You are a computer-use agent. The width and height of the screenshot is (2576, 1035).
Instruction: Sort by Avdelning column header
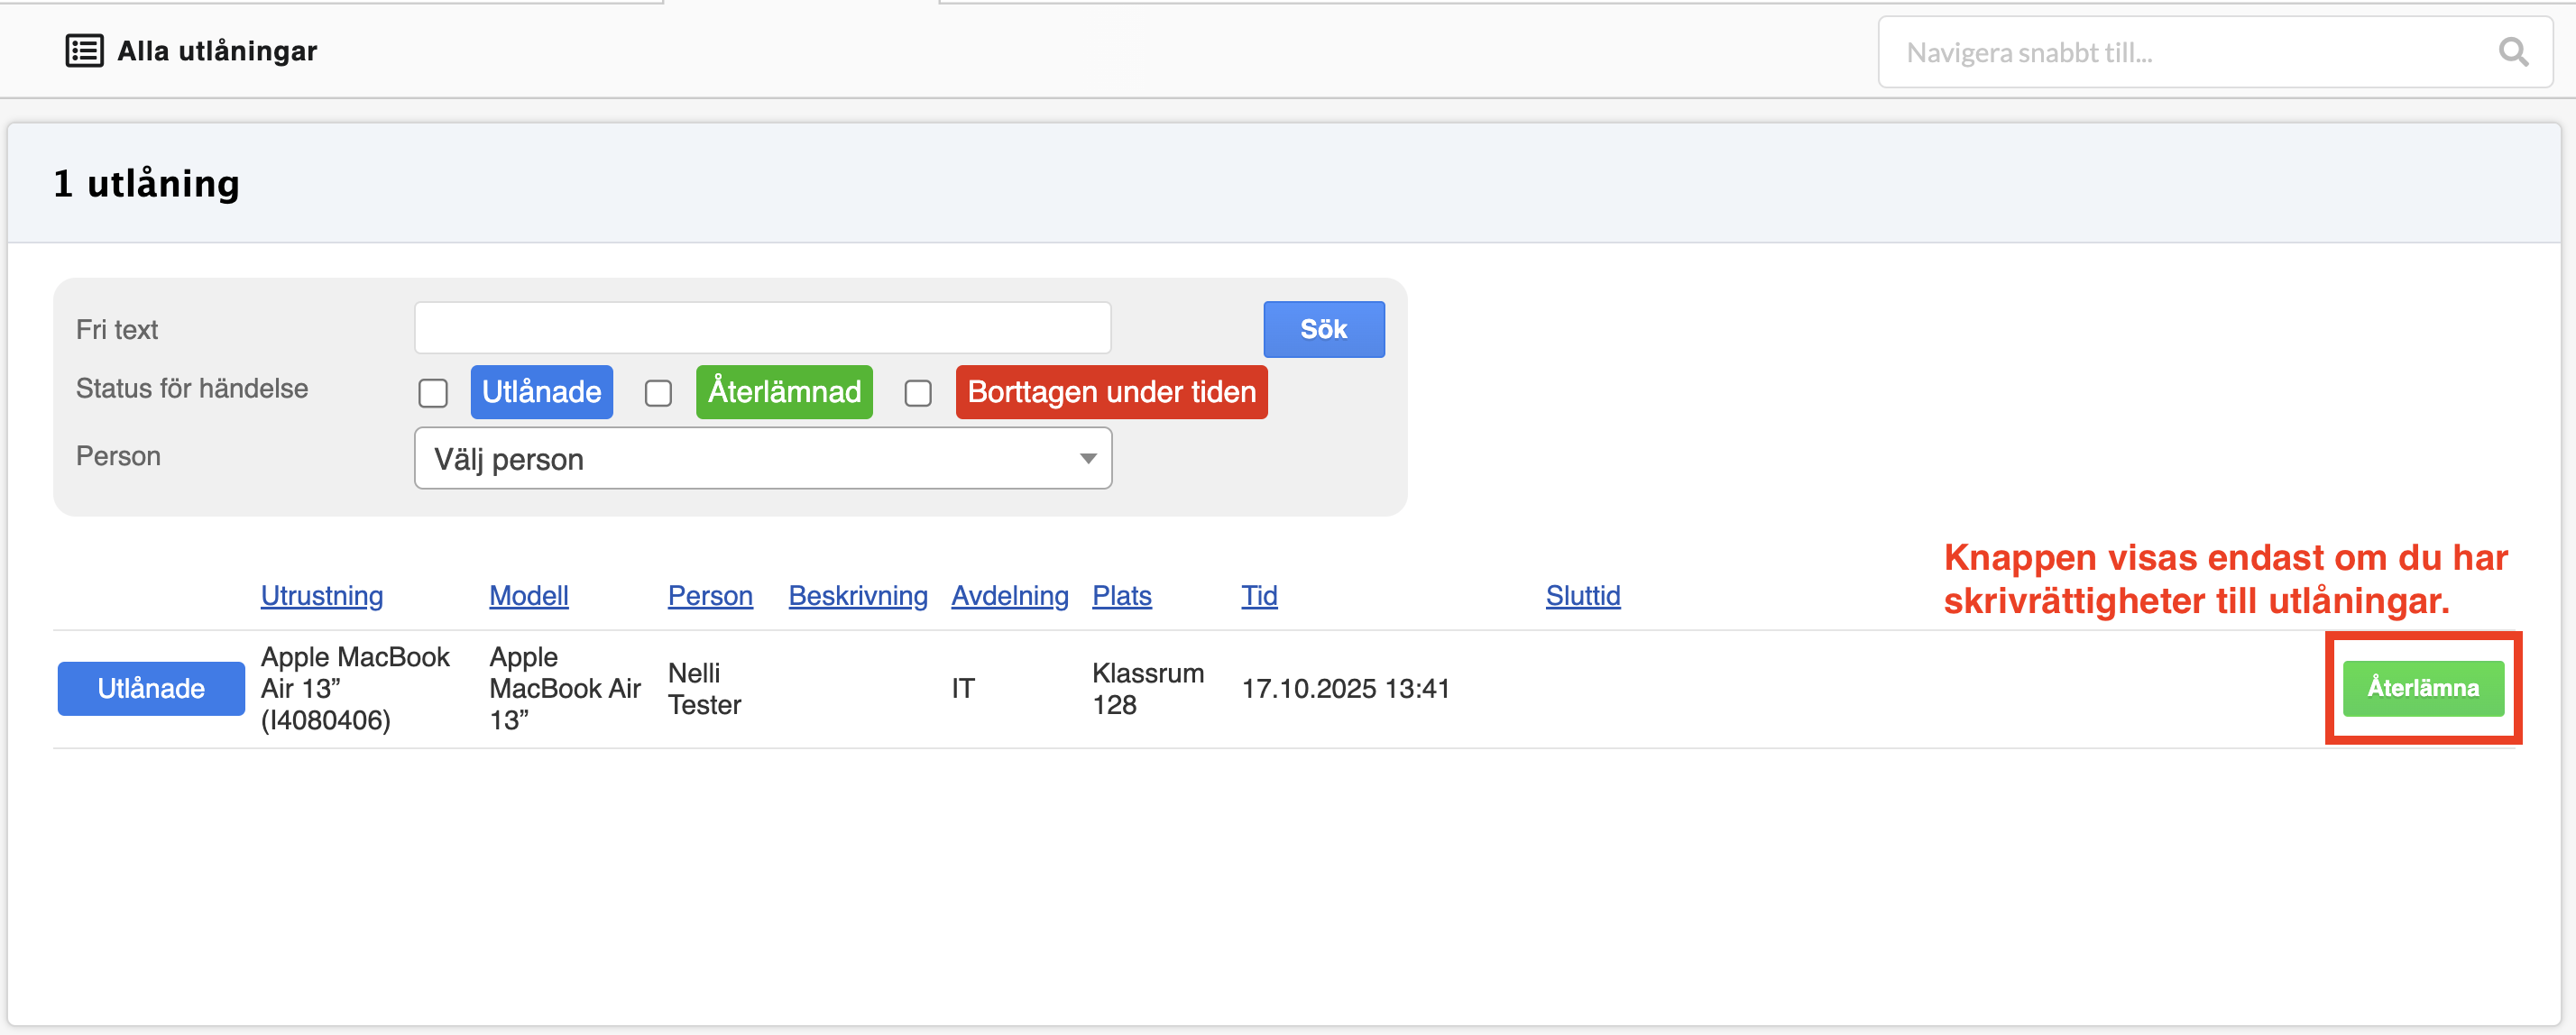1009,596
